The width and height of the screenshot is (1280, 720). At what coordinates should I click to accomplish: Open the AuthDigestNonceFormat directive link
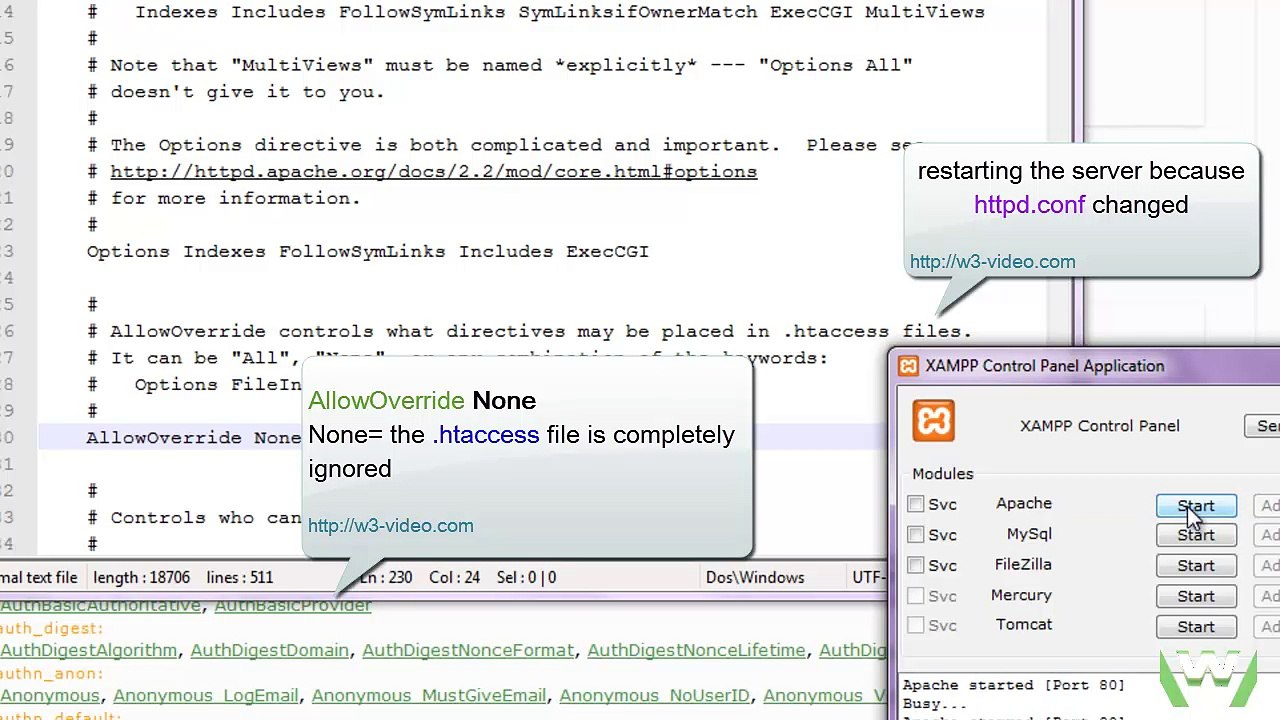coord(468,650)
